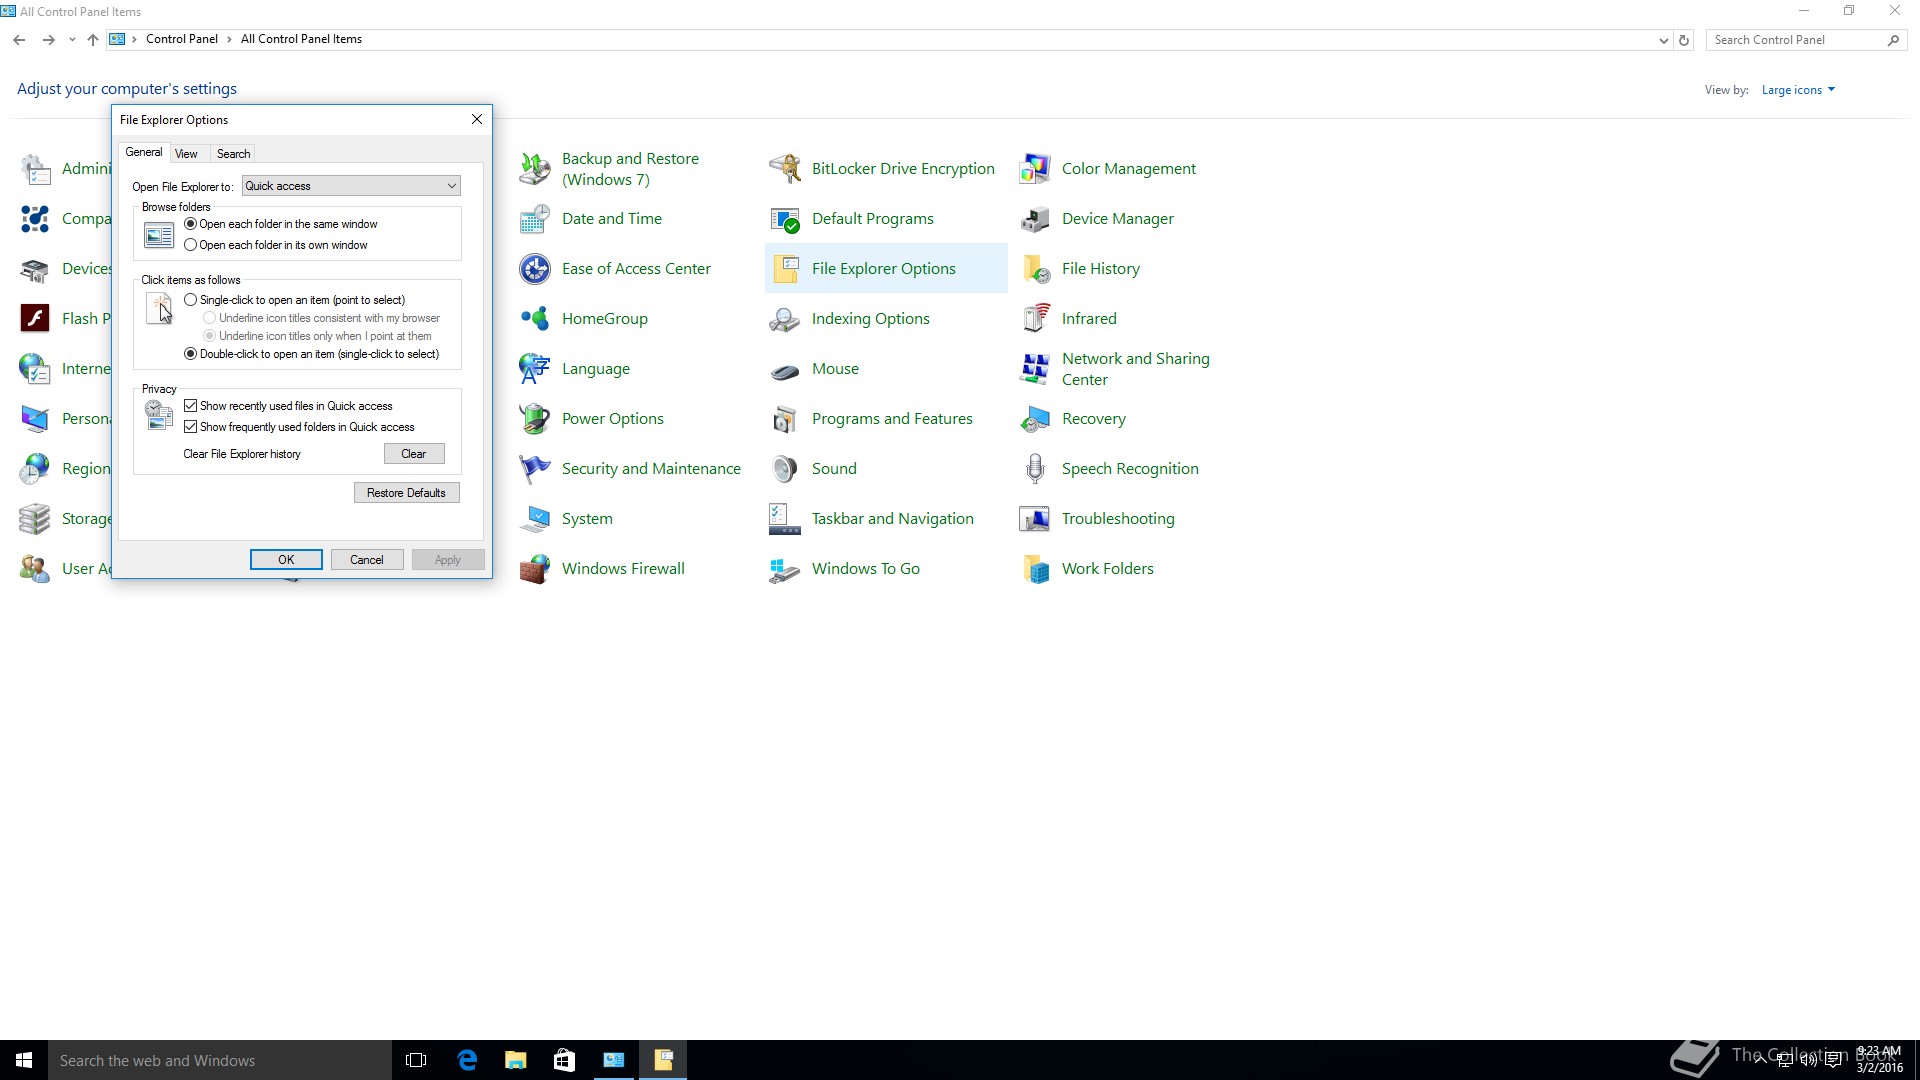Switch to the General tab
Viewport: 1920px width, 1080px height.
(144, 152)
